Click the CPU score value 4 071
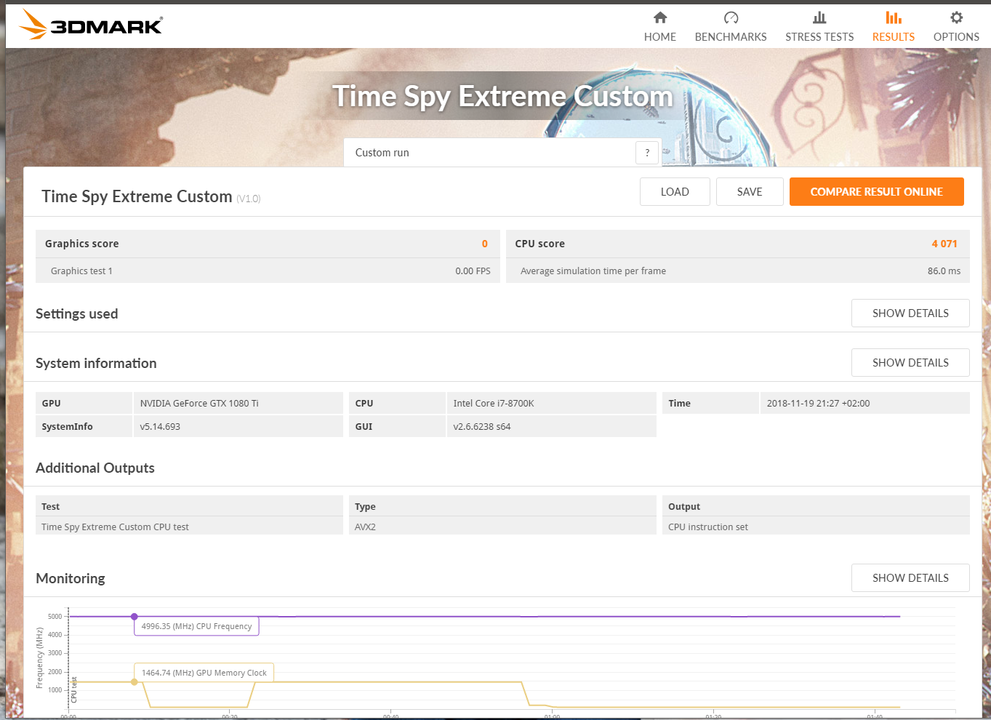Viewport: 991px width, 720px height. click(944, 243)
